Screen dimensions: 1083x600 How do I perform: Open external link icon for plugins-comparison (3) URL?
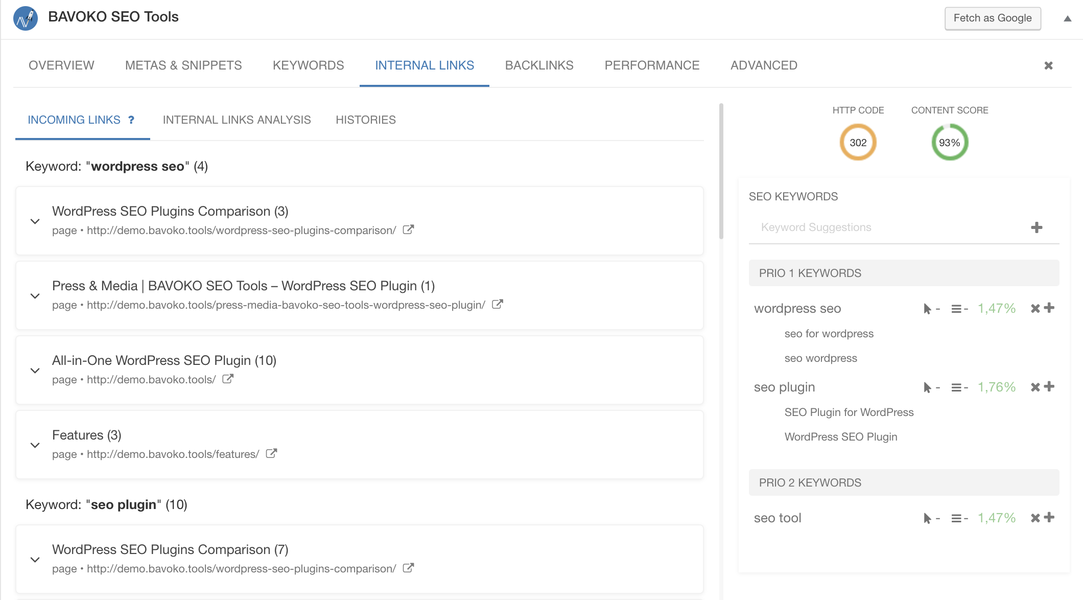pos(408,230)
